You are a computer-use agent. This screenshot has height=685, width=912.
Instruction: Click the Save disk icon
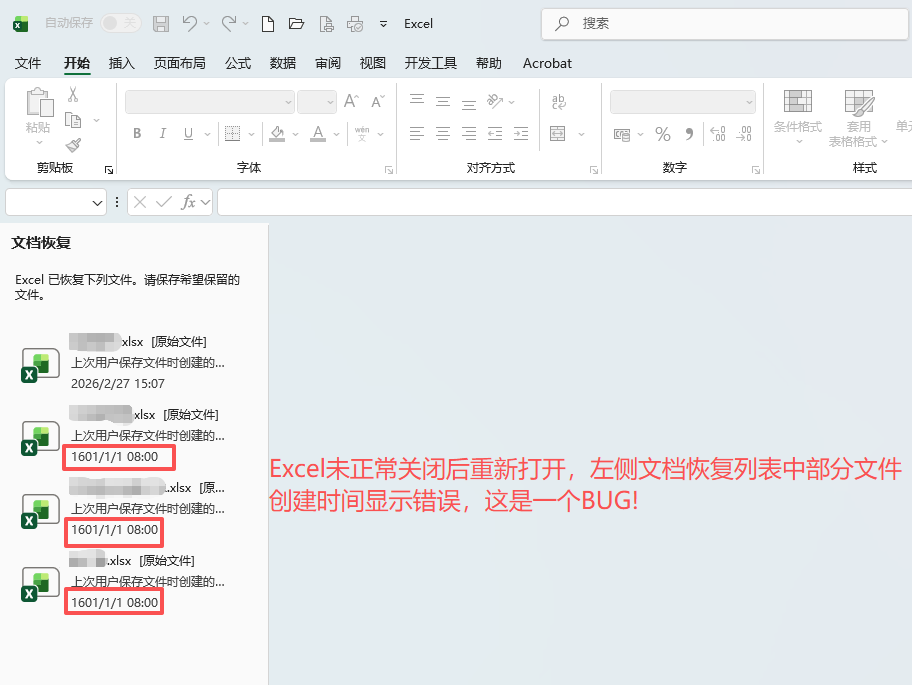click(161, 24)
